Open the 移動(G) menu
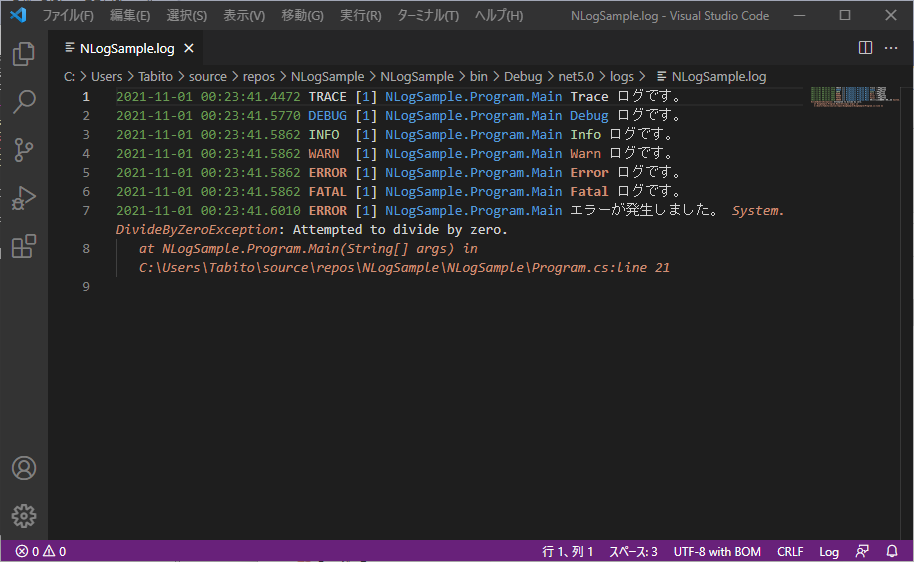 (x=302, y=16)
